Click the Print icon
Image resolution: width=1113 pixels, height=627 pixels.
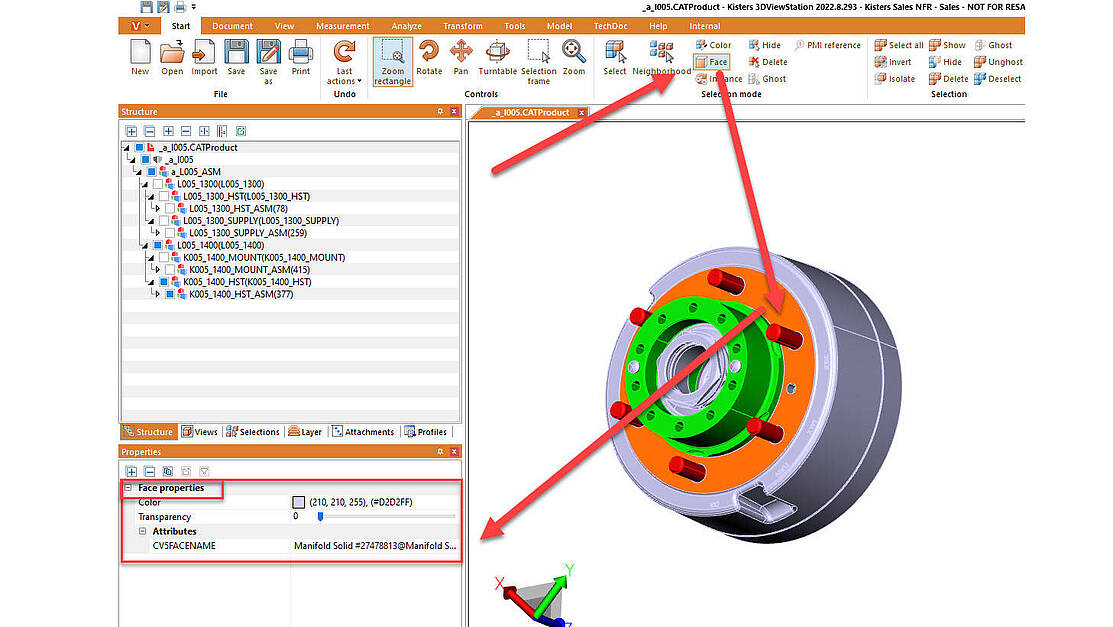point(300,58)
